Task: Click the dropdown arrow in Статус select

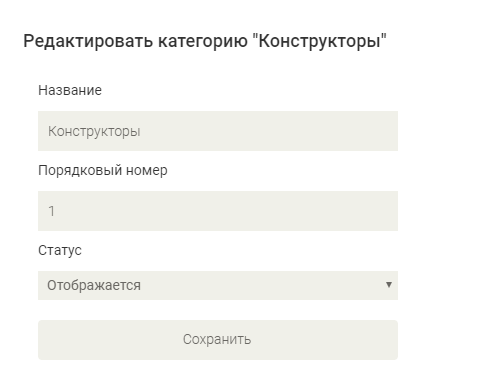Action: 388,285
